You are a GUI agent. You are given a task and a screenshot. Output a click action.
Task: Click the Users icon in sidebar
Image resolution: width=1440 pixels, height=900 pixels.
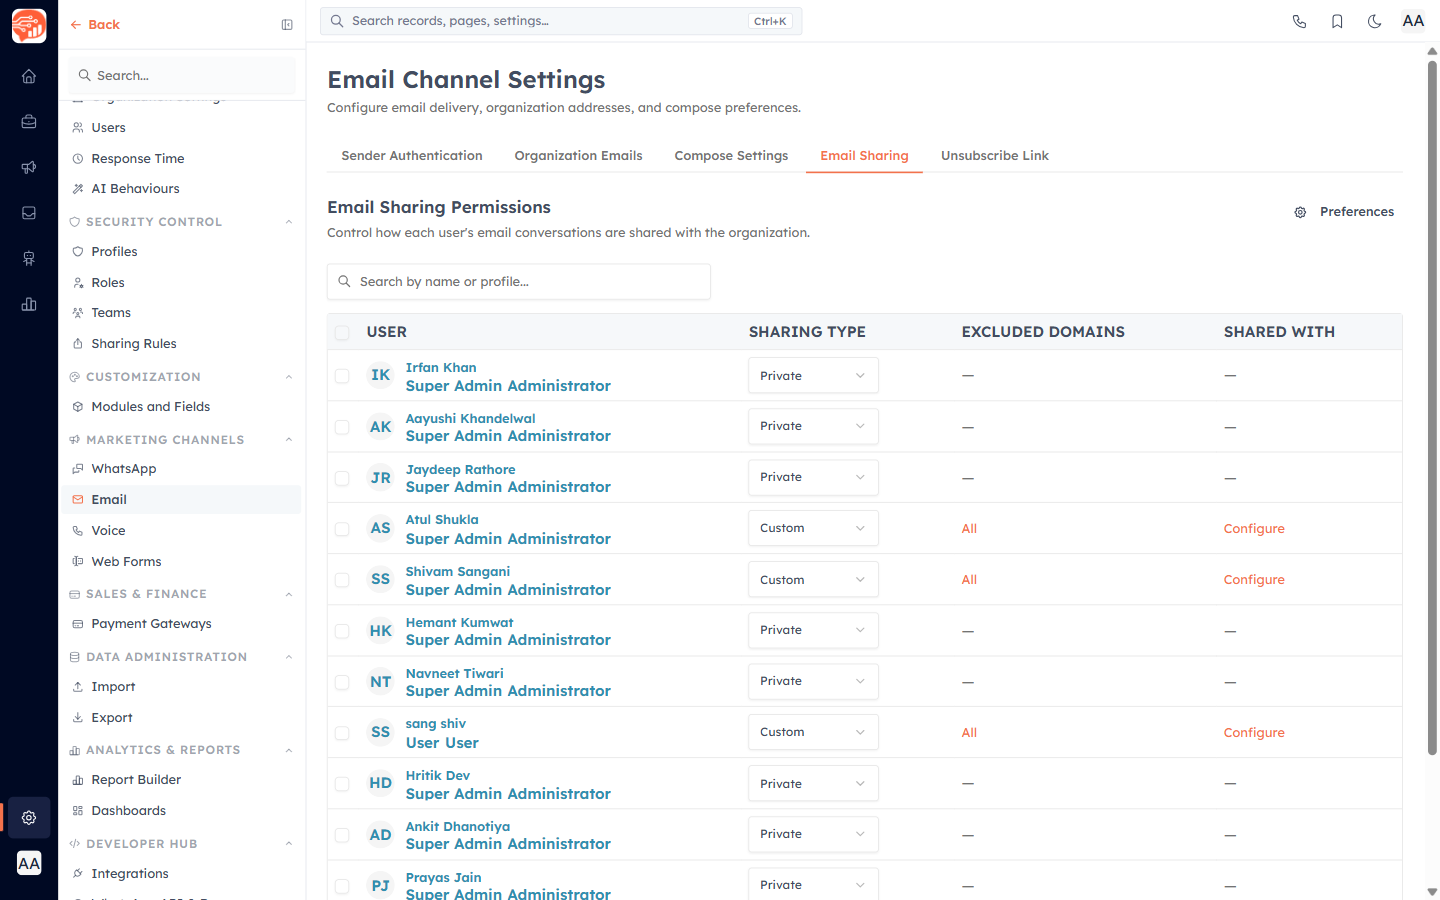78,128
